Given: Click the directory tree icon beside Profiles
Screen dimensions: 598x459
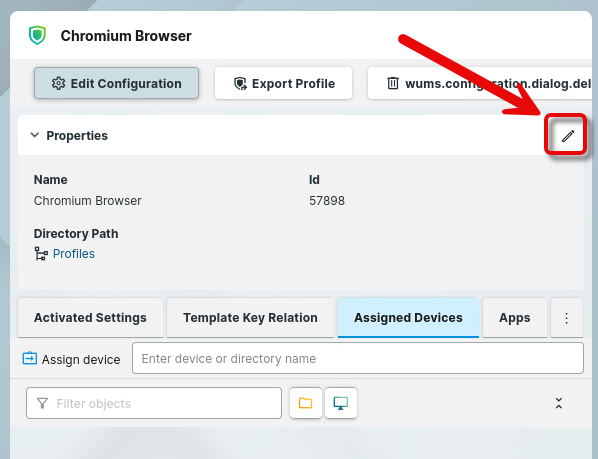Looking at the screenshot, I should (x=41, y=254).
